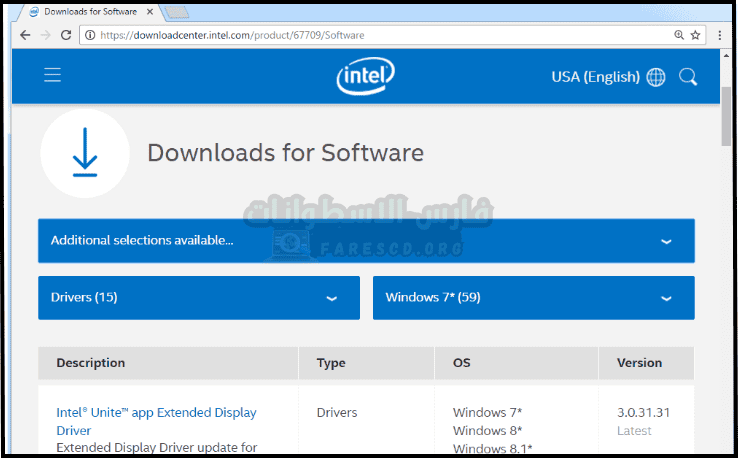Expand Additional selections available dropdown

pos(366,241)
